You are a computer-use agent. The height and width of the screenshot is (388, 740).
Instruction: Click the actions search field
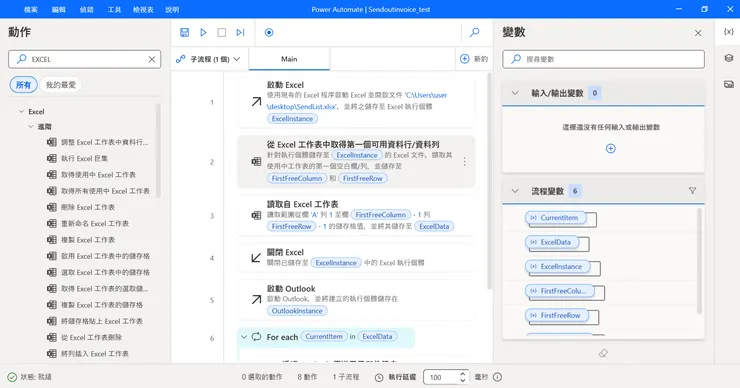pyautogui.click(x=84, y=59)
